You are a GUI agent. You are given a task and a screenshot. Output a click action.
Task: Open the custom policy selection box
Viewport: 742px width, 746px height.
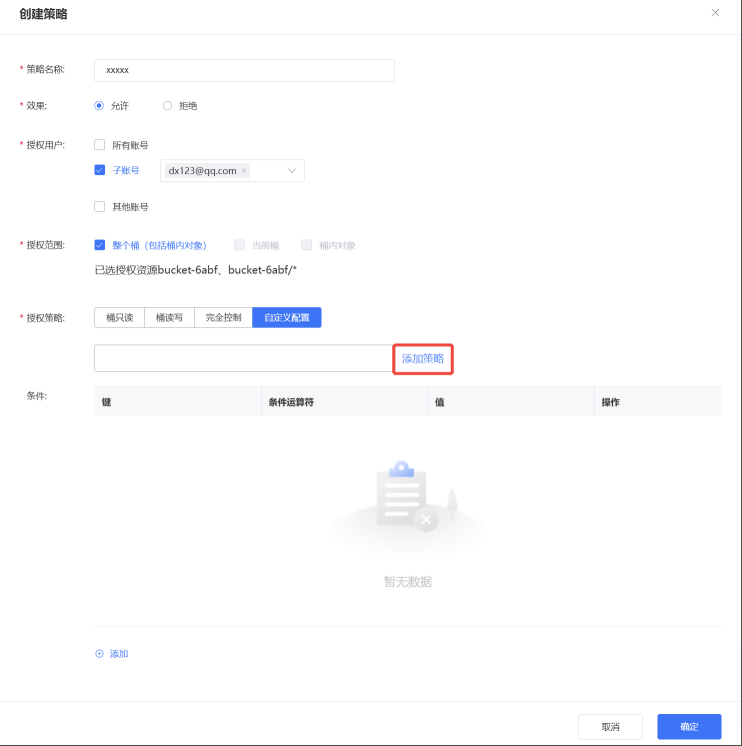click(x=242, y=358)
